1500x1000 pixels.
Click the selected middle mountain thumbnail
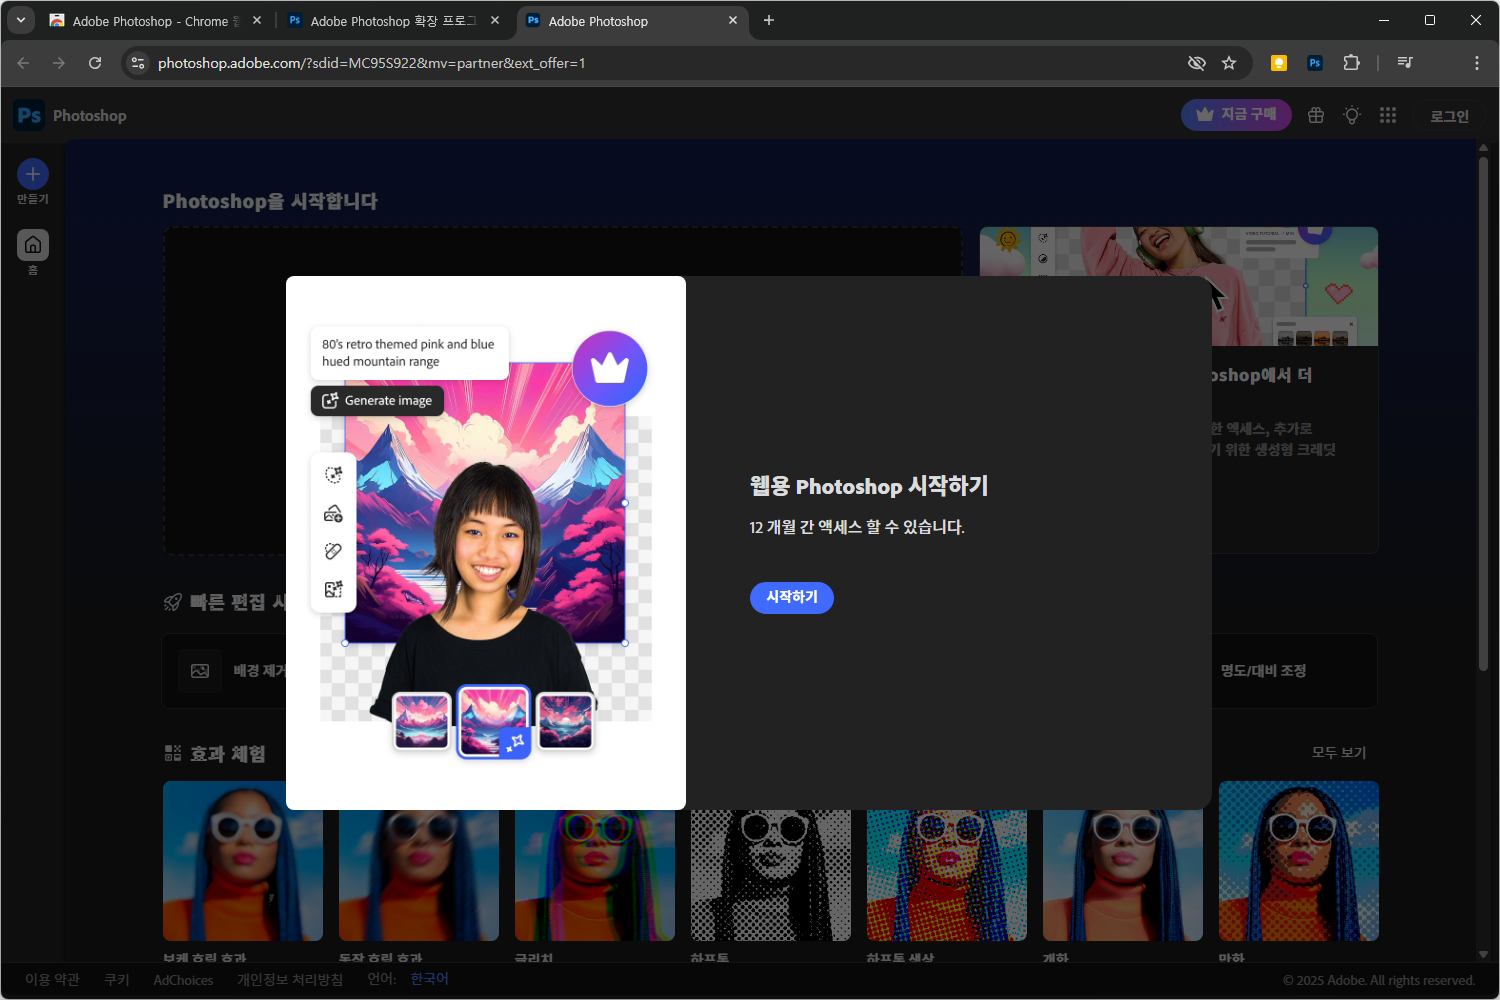pyautogui.click(x=493, y=721)
